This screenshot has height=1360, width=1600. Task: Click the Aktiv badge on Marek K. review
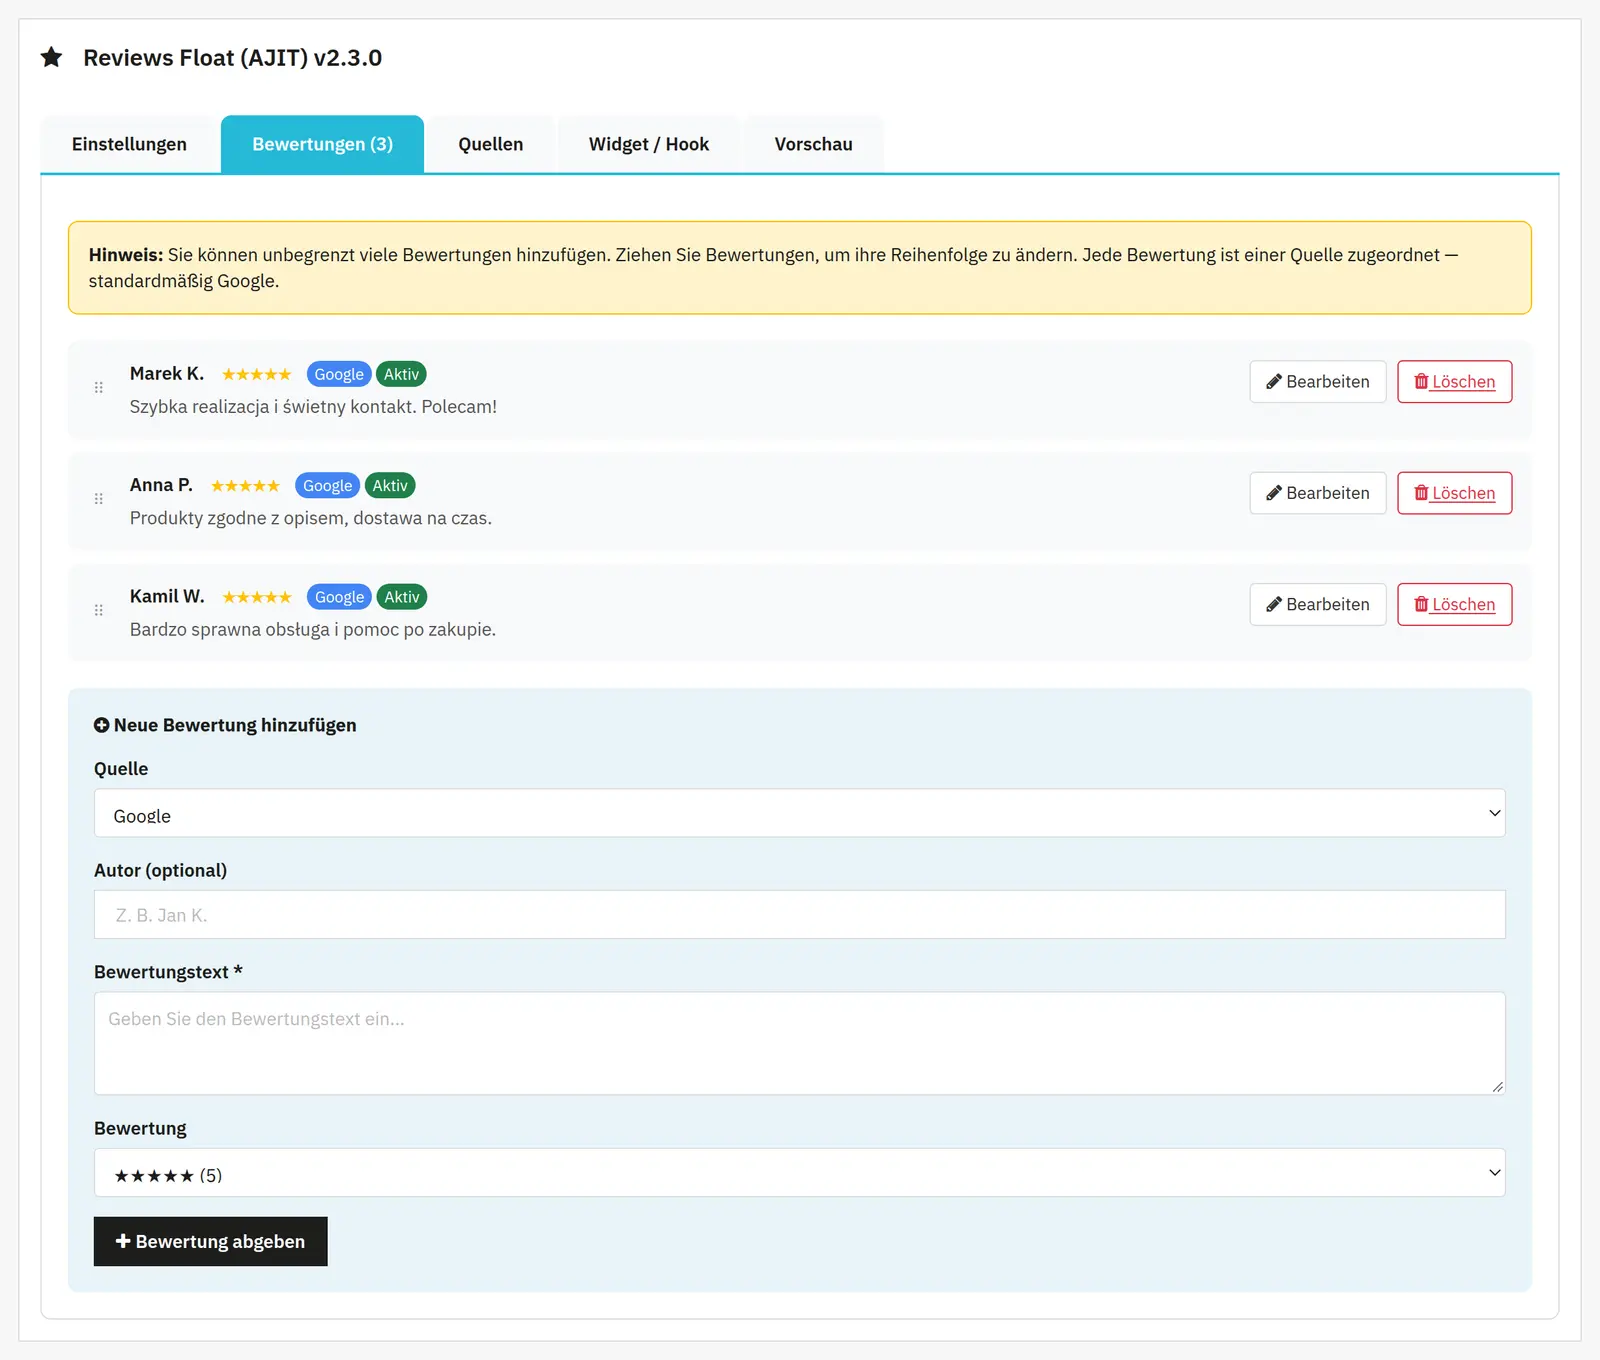pos(401,374)
